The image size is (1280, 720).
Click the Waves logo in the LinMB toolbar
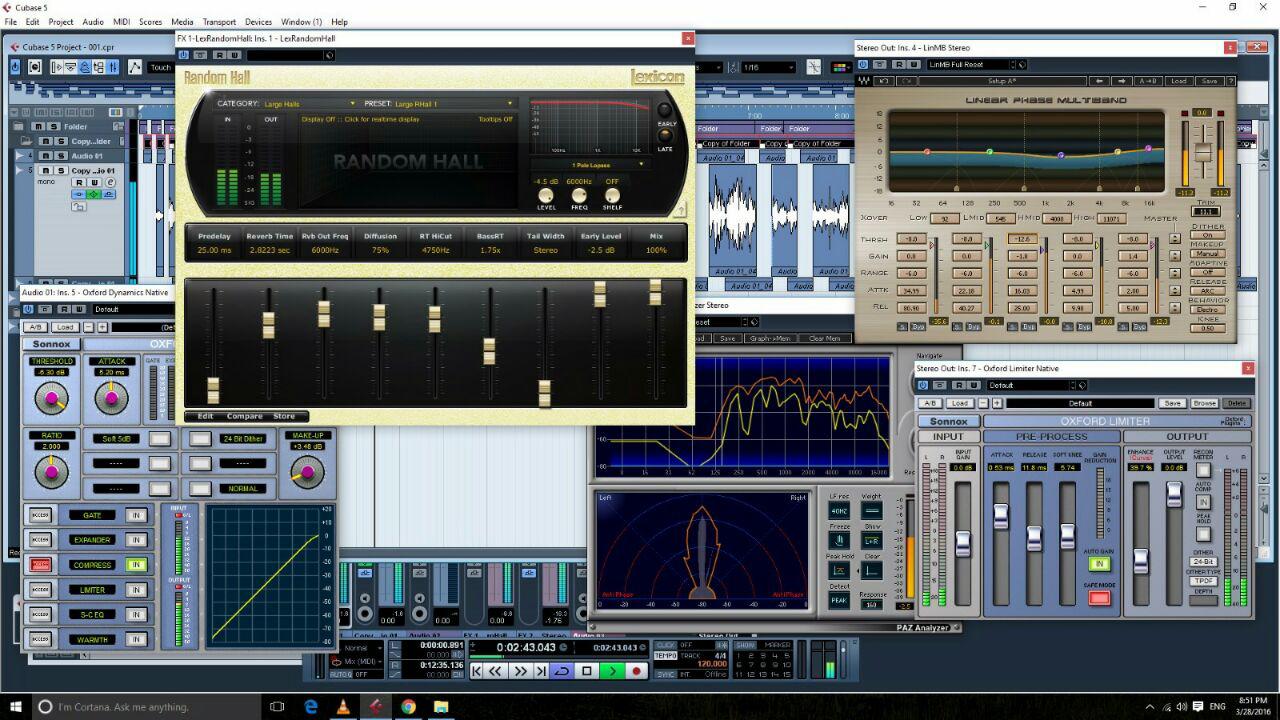point(864,81)
